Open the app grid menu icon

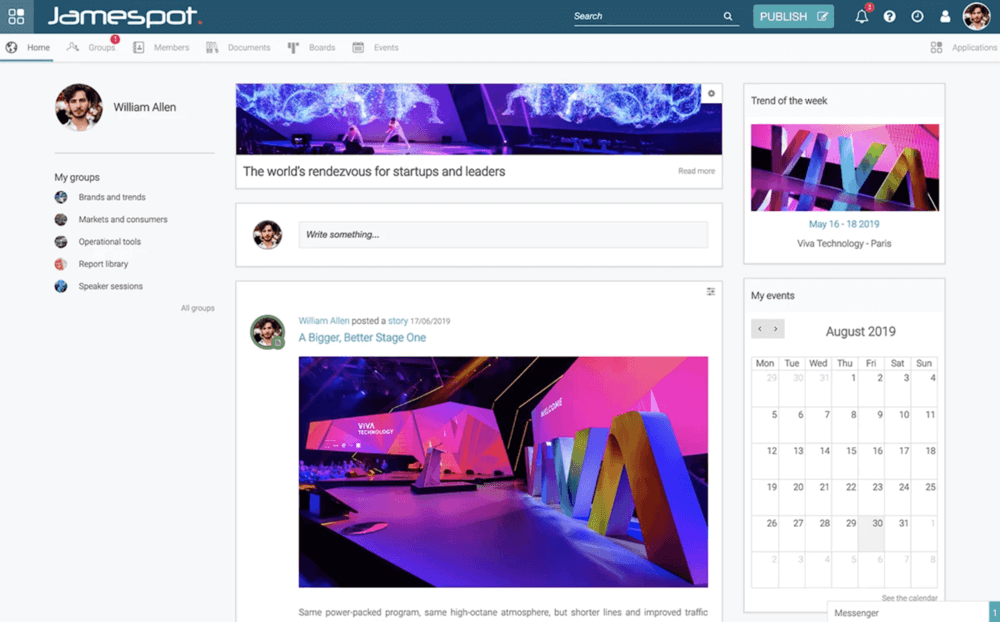[16, 16]
